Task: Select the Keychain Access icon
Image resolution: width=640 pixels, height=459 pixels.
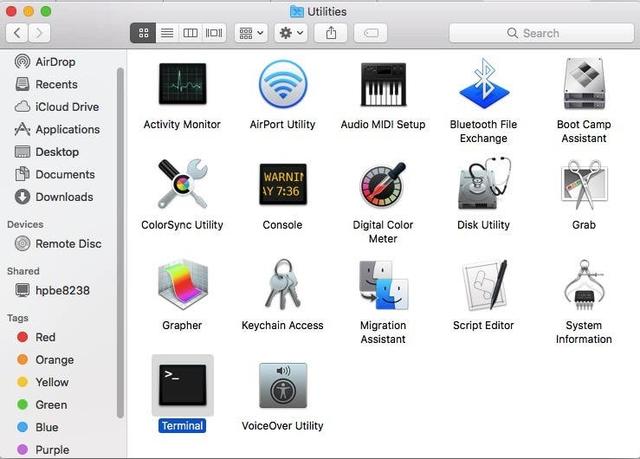Action: tap(282, 285)
